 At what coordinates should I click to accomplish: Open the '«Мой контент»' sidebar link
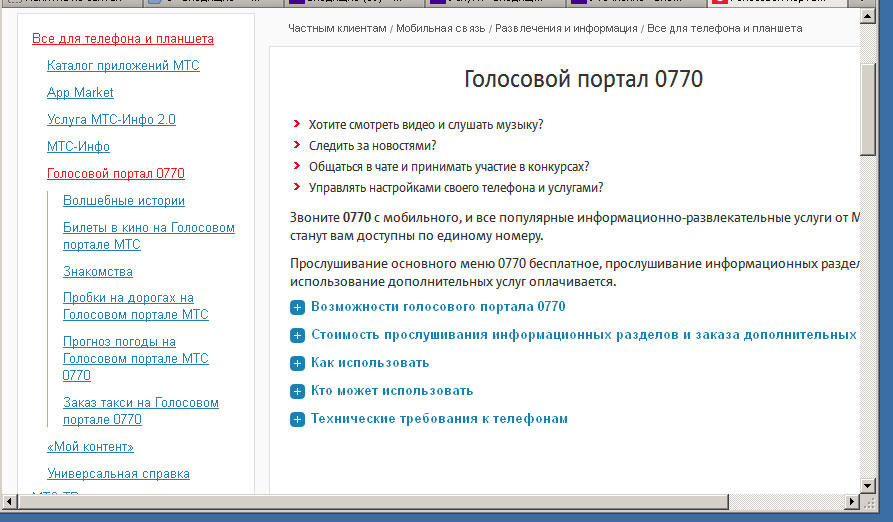click(90, 446)
